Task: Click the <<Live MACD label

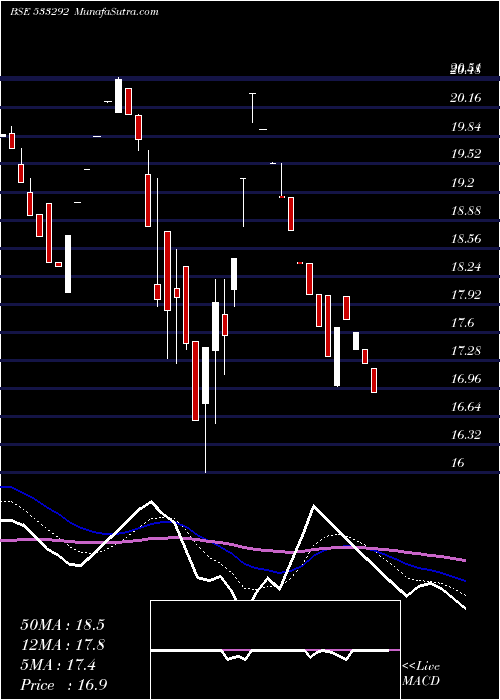Action: click(421, 673)
